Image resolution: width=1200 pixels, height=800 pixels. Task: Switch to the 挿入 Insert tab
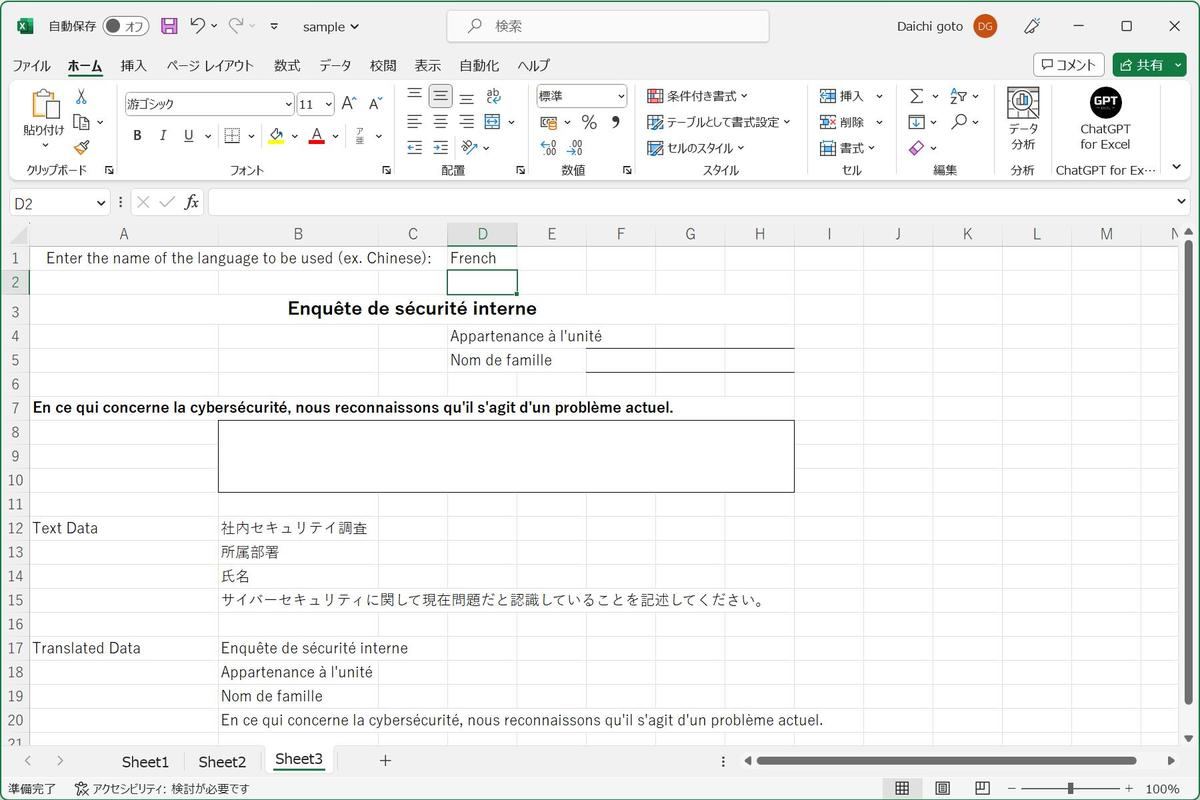pos(133,65)
